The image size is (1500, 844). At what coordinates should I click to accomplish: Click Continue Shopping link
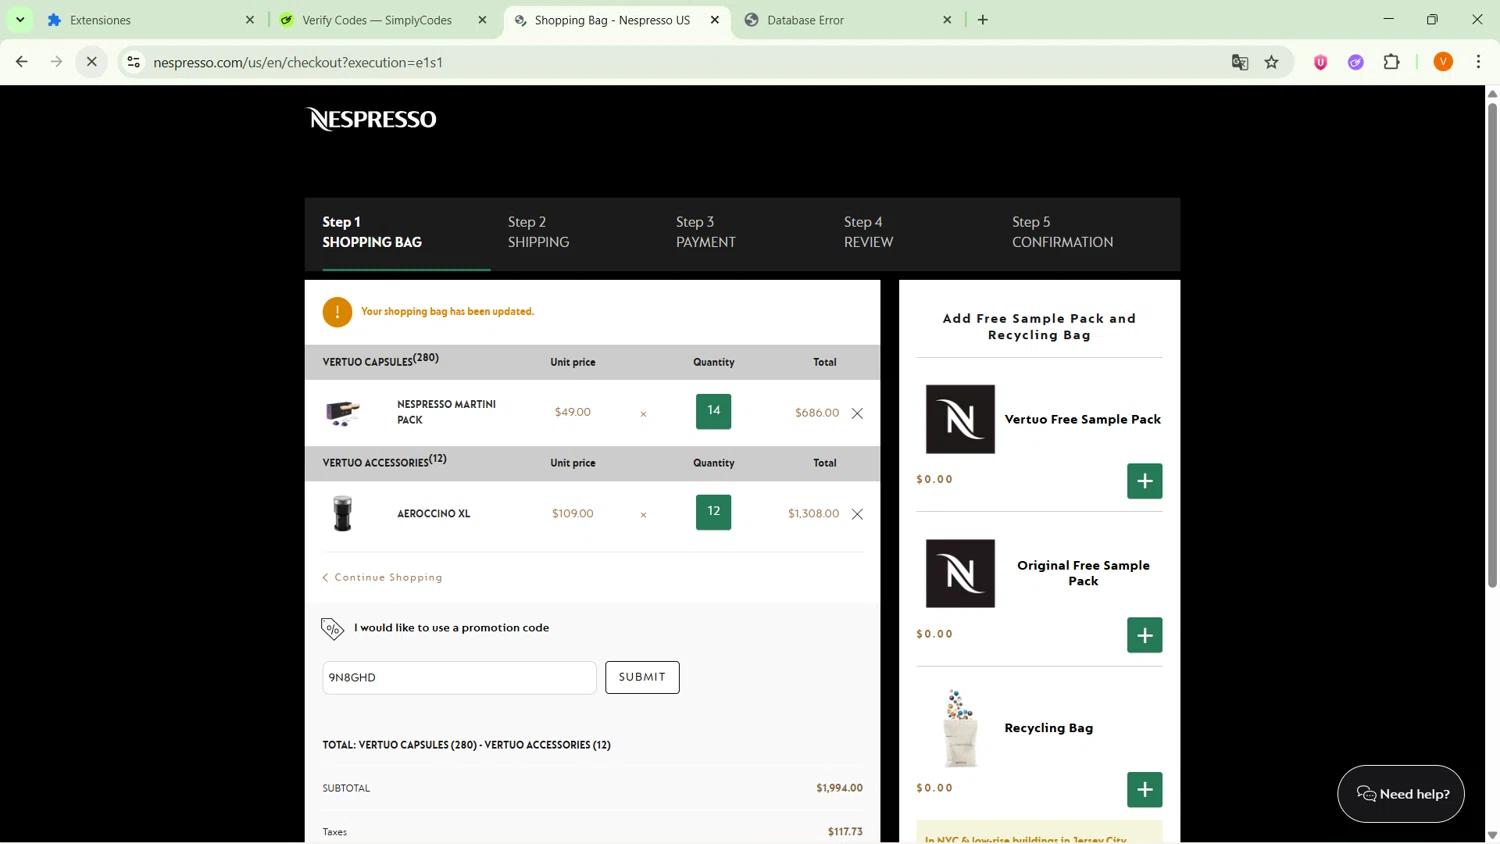point(382,578)
